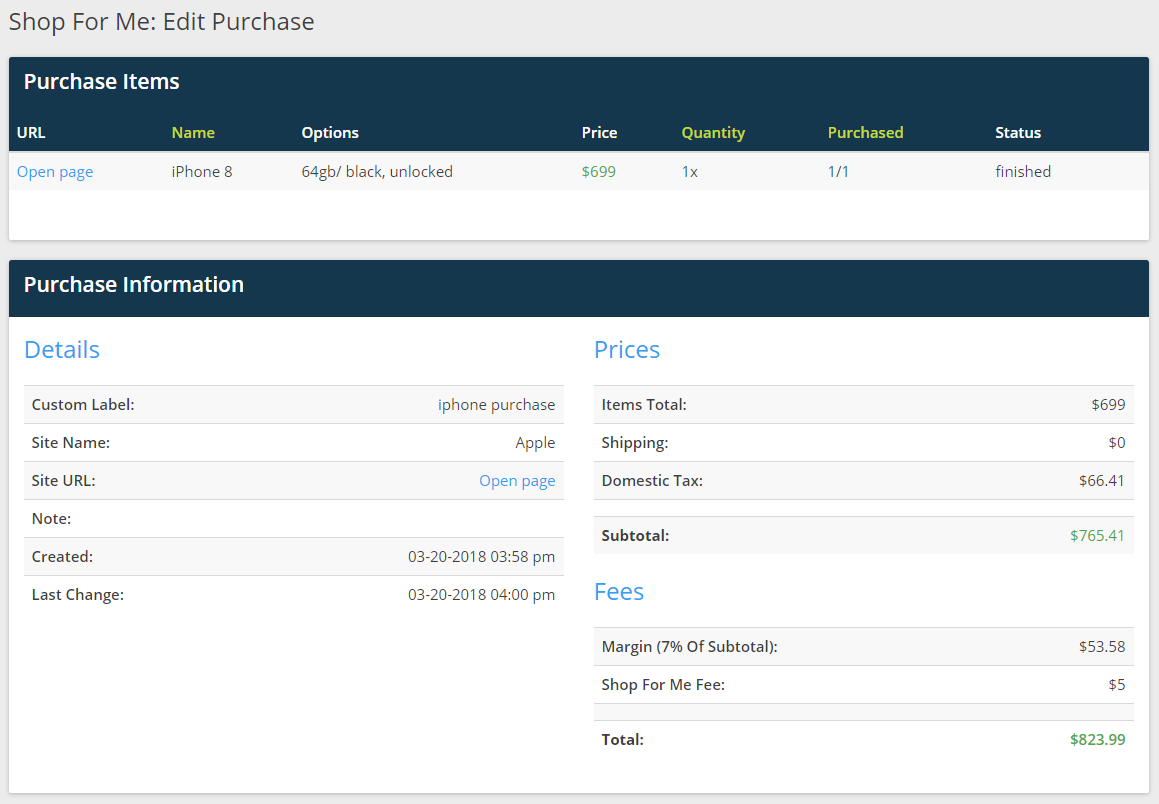Sort by the Name column header
1159x804 pixels.
coord(193,133)
